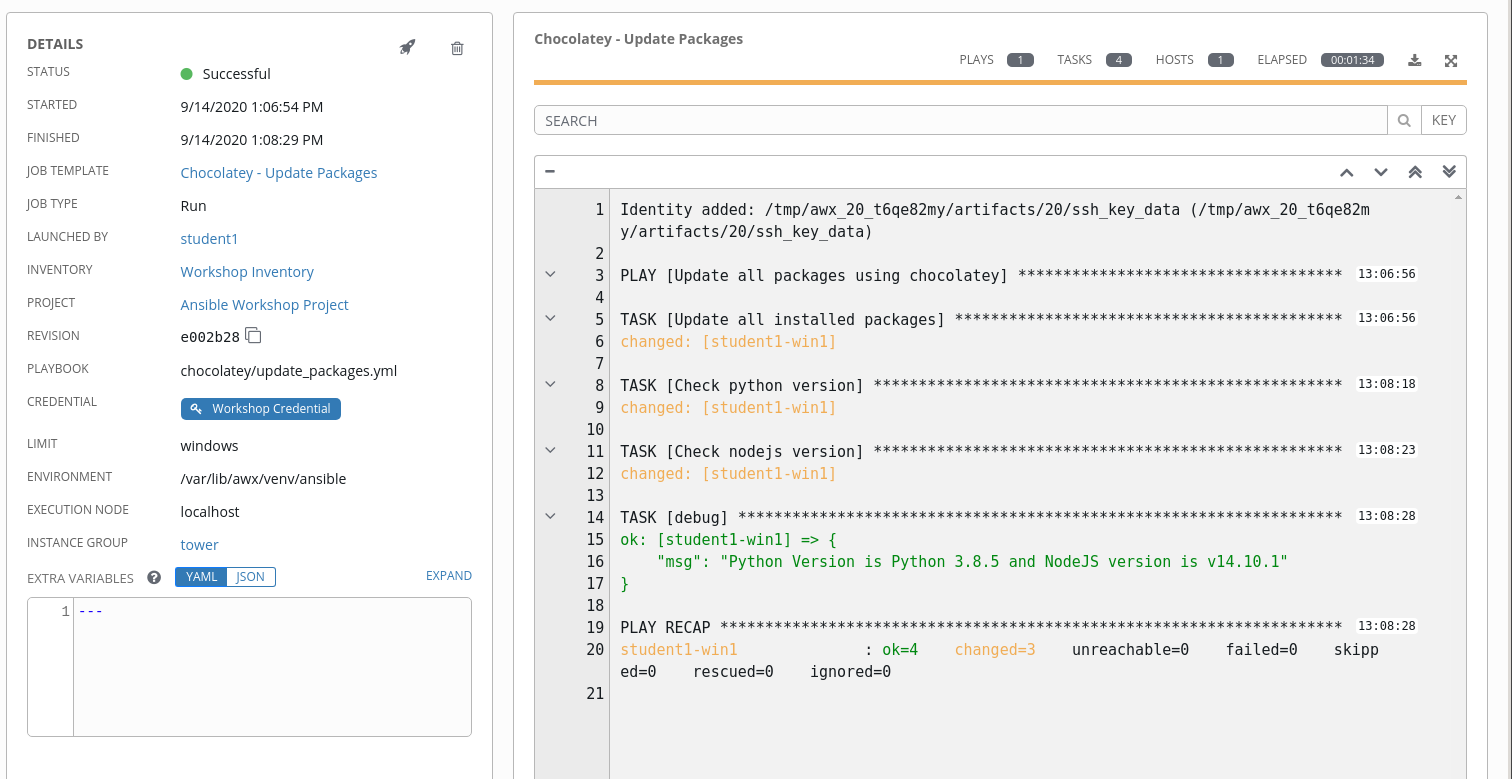Click the ELAPSED 00:01:34 badge

(x=1353, y=60)
